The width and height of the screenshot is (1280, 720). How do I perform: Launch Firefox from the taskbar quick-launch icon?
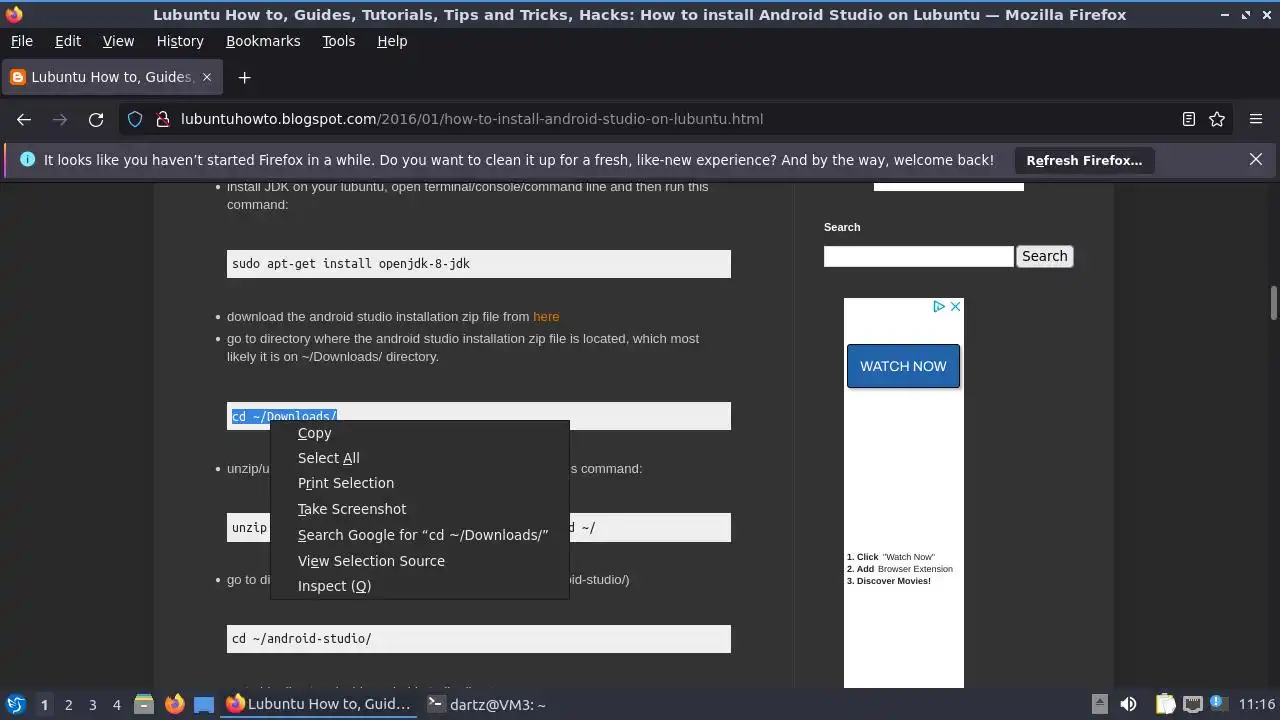click(x=174, y=704)
